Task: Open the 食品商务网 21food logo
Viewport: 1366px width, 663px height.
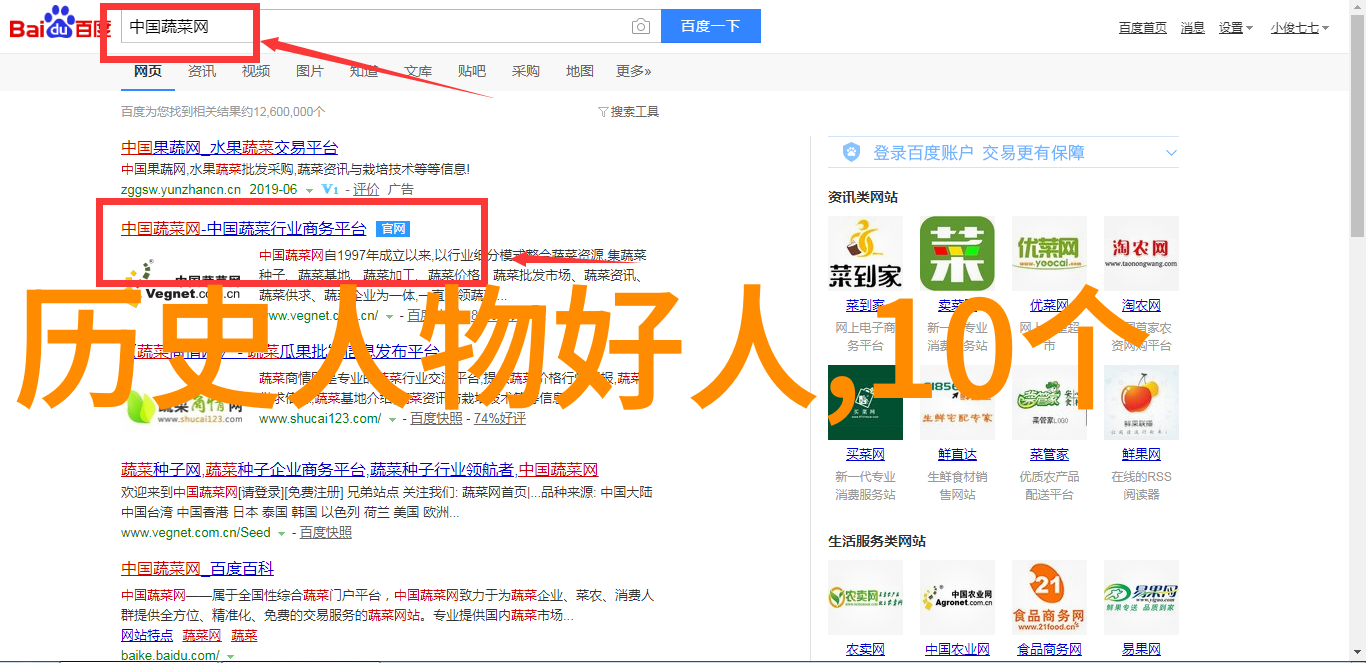Action: [1049, 597]
